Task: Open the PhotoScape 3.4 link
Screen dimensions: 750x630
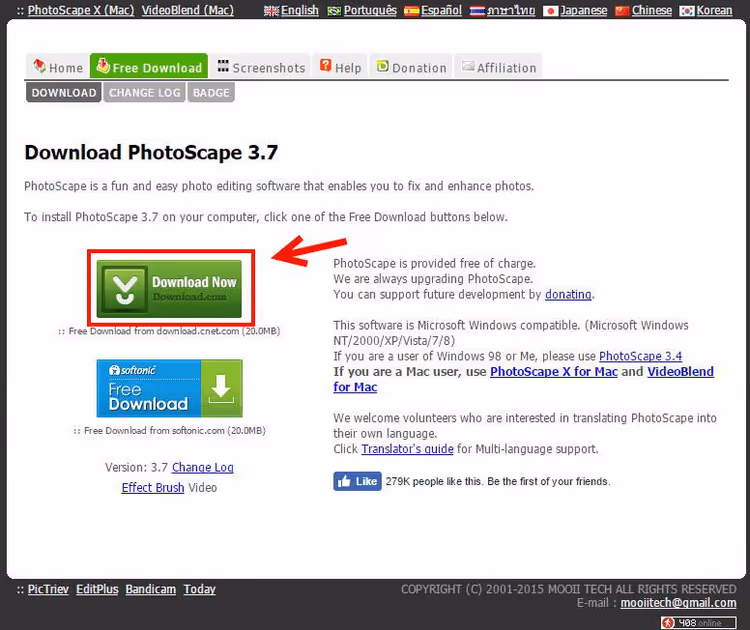Action: pyautogui.click(x=640, y=356)
